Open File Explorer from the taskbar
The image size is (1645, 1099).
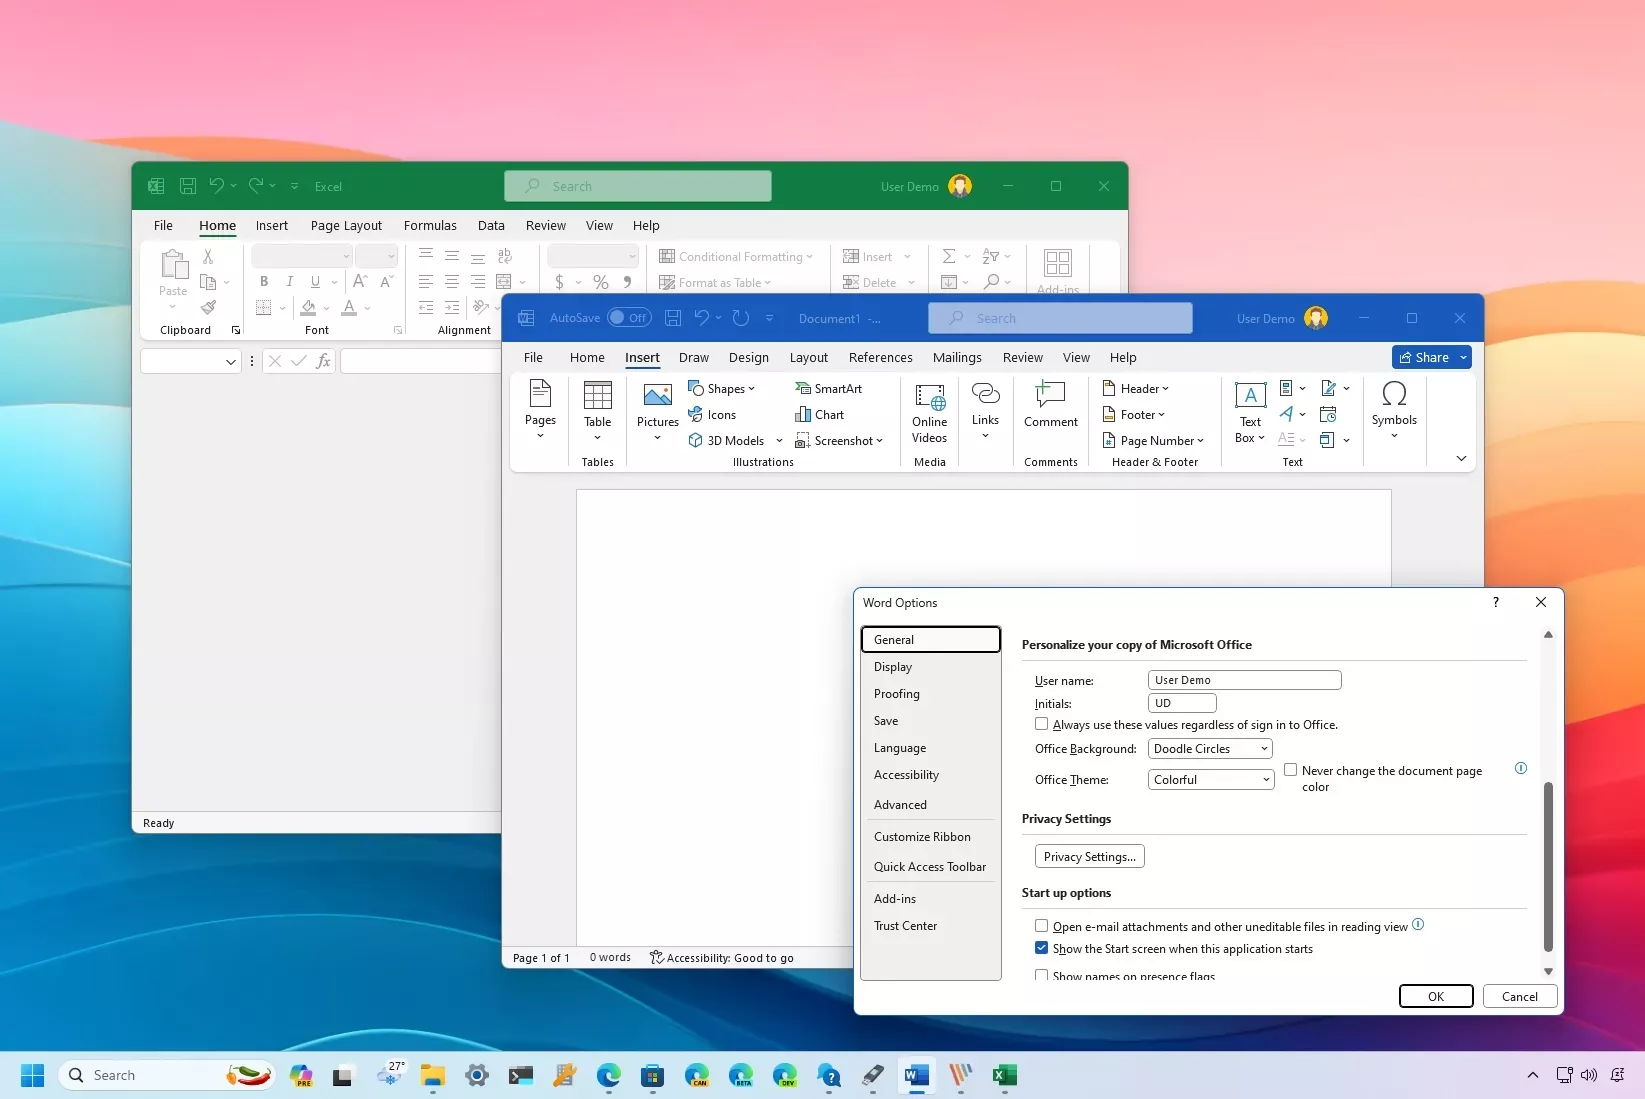click(x=433, y=1076)
